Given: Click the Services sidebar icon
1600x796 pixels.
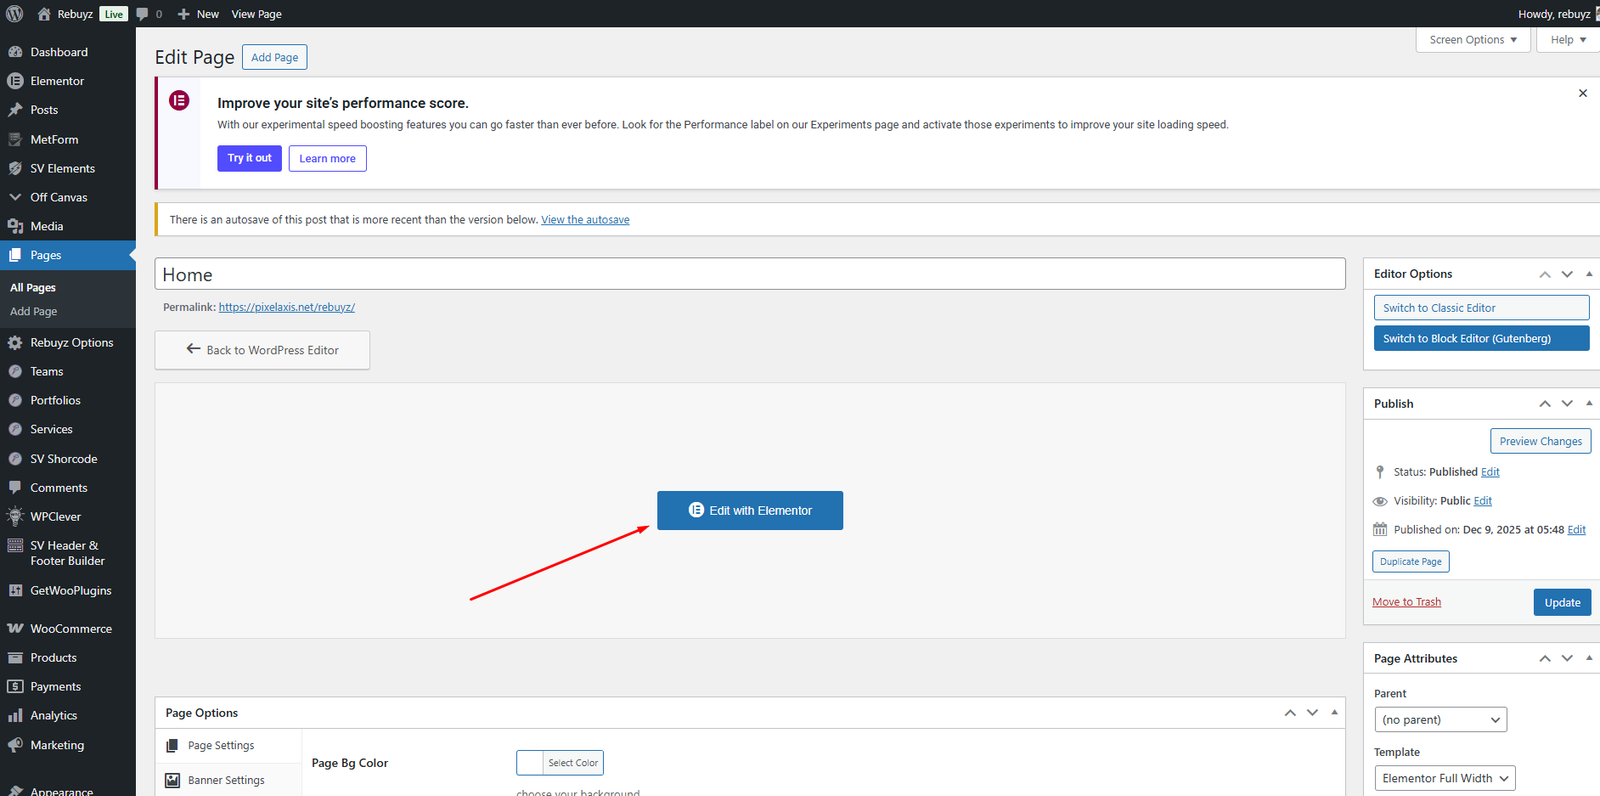Looking at the screenshot, I should 15,429.
